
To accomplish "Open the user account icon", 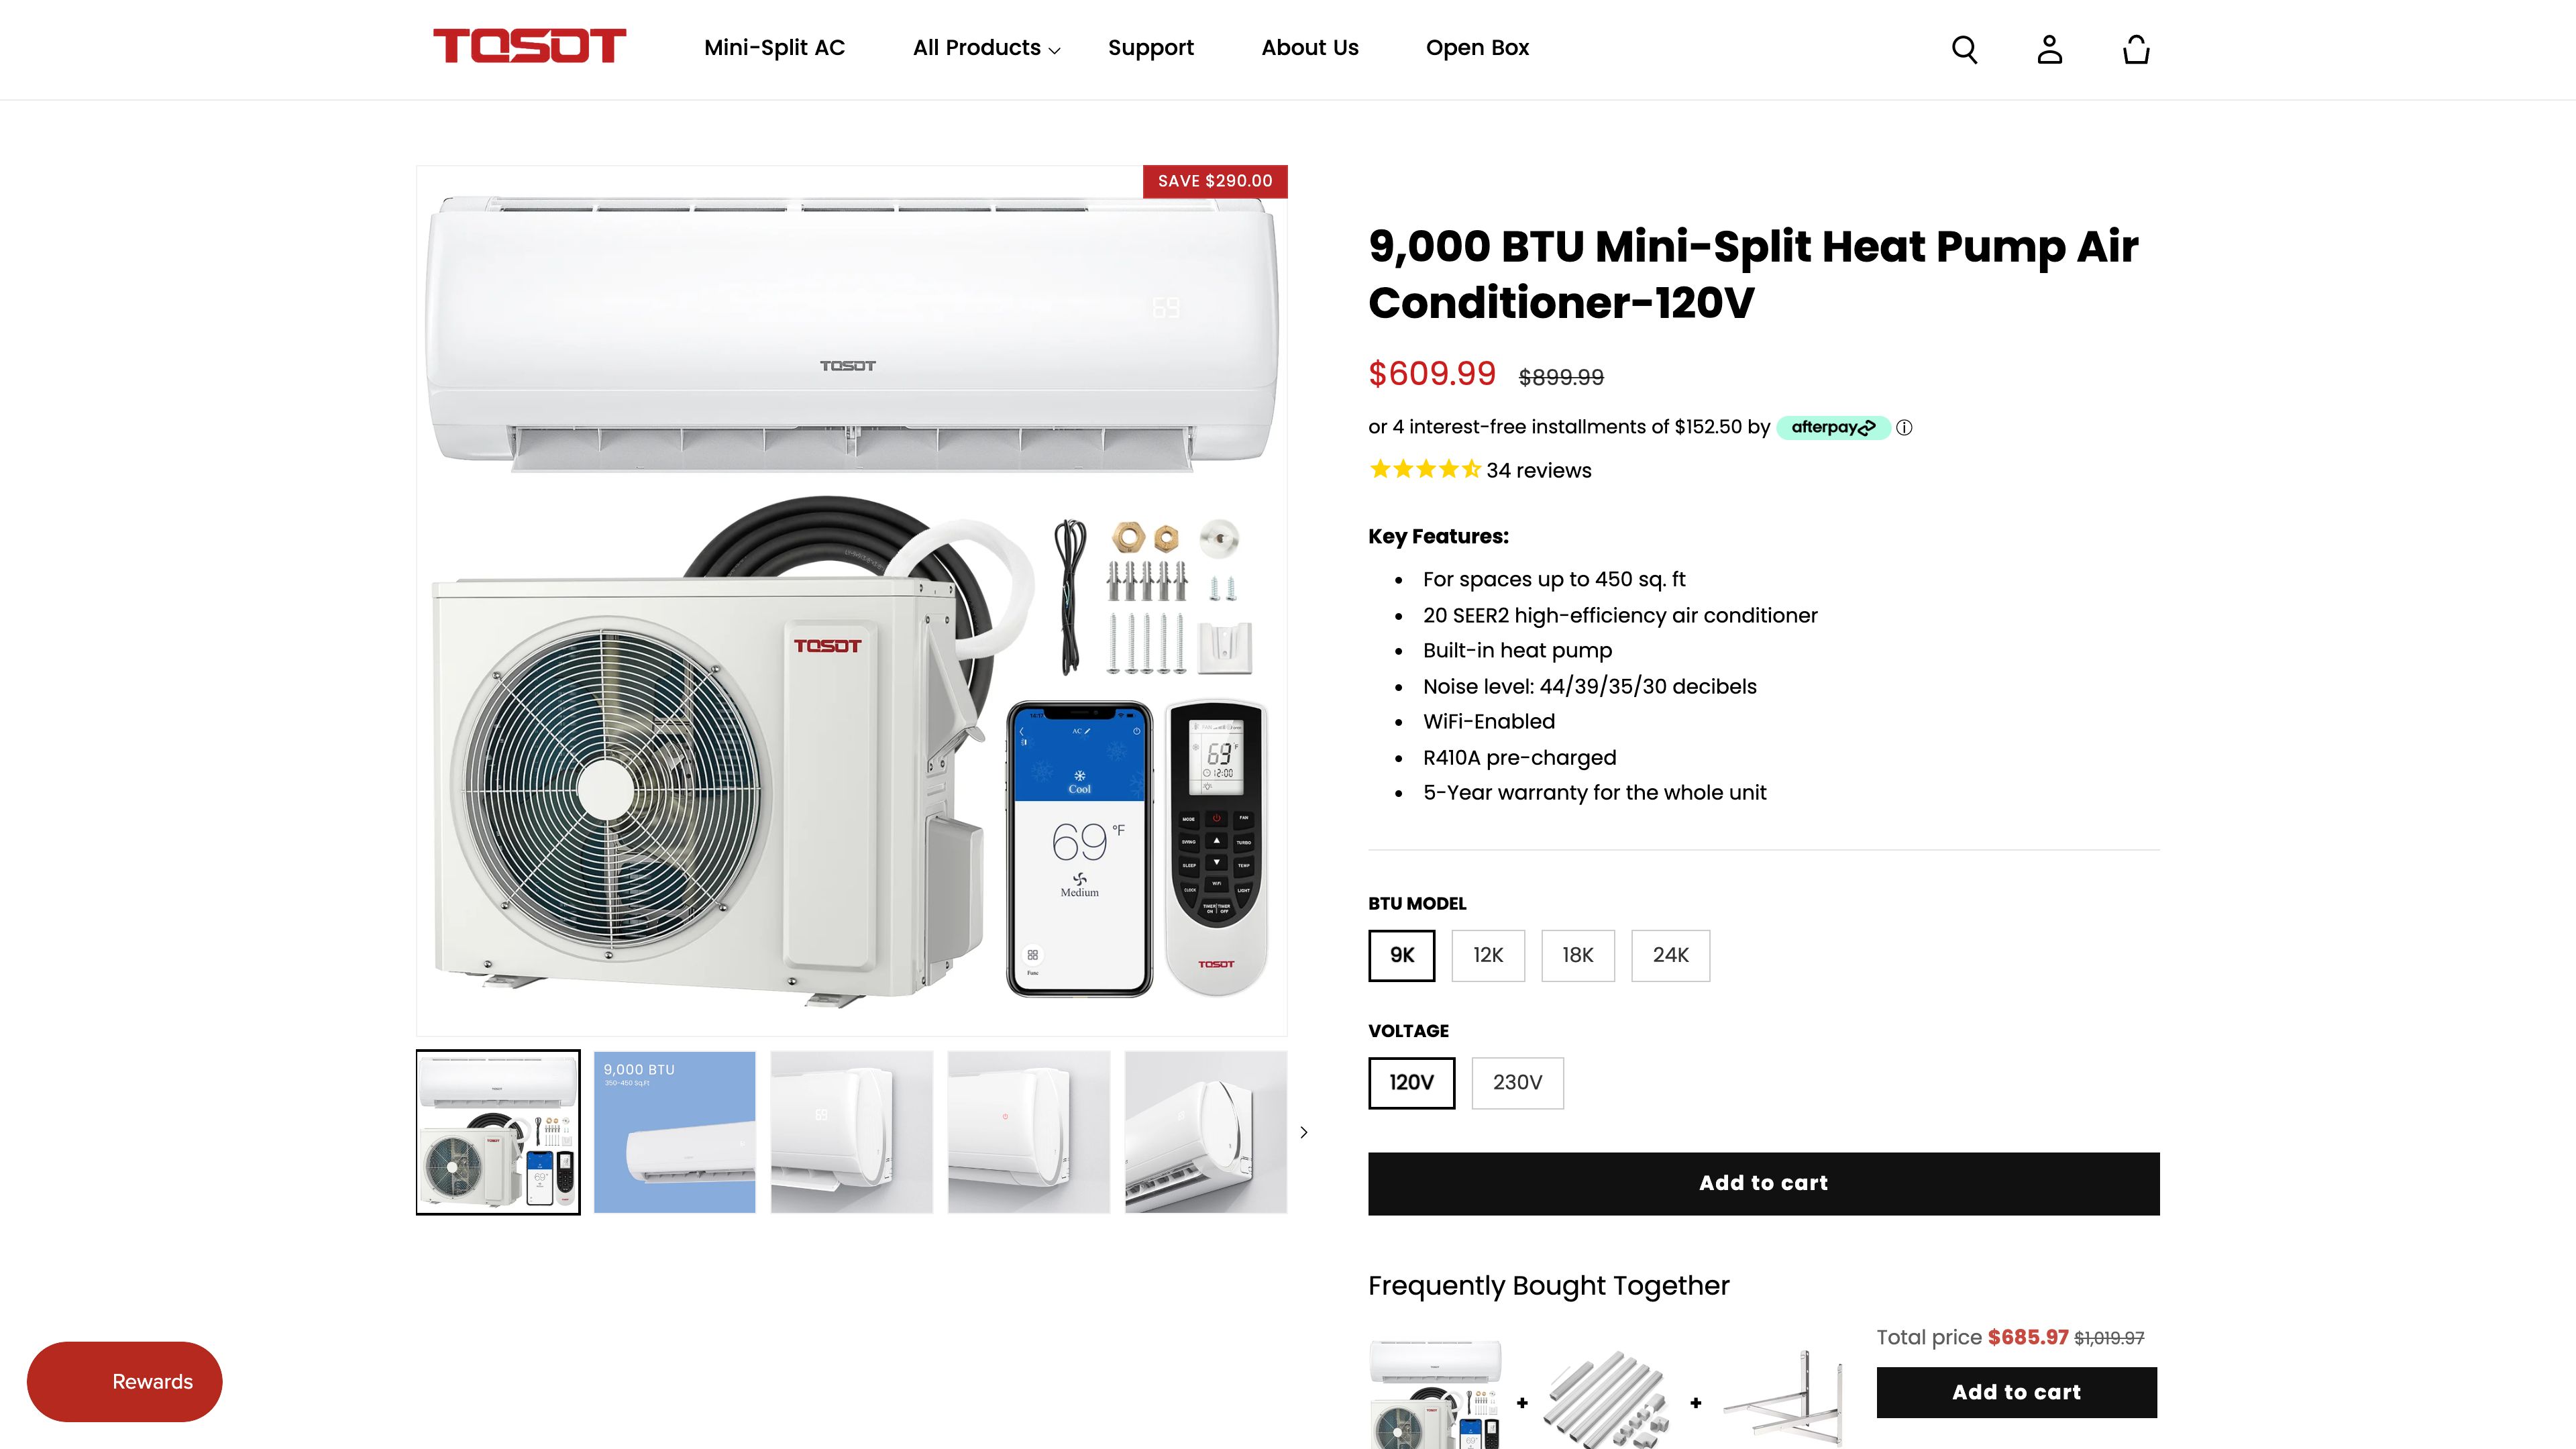I will (x=2050, y=49).
